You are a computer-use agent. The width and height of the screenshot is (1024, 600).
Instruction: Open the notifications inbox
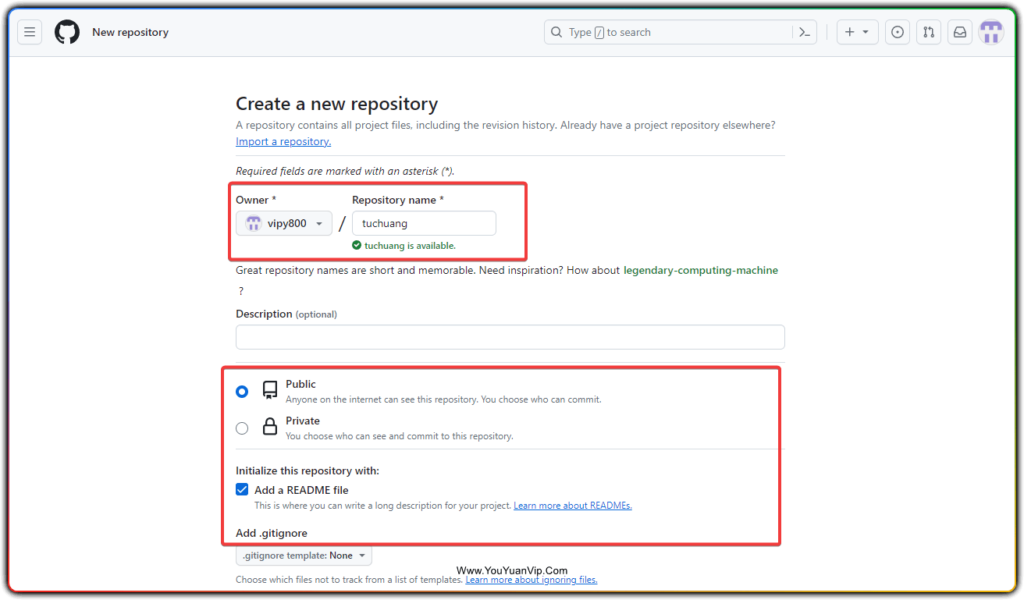(959, 31)
